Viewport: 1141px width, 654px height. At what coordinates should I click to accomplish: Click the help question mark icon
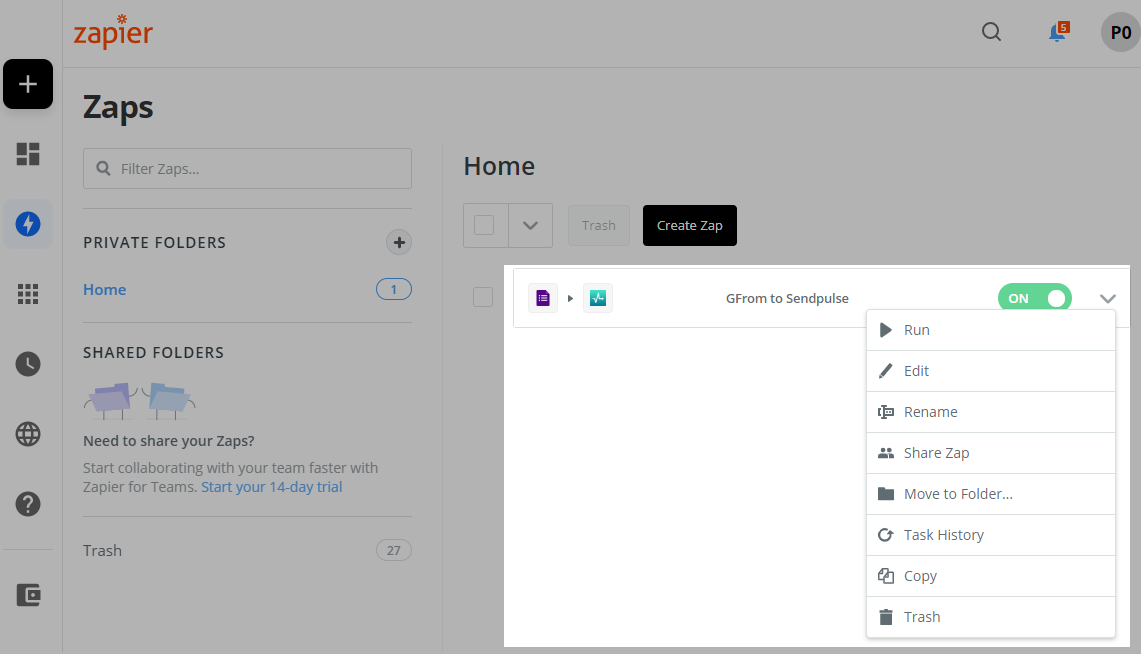(27, 504)
